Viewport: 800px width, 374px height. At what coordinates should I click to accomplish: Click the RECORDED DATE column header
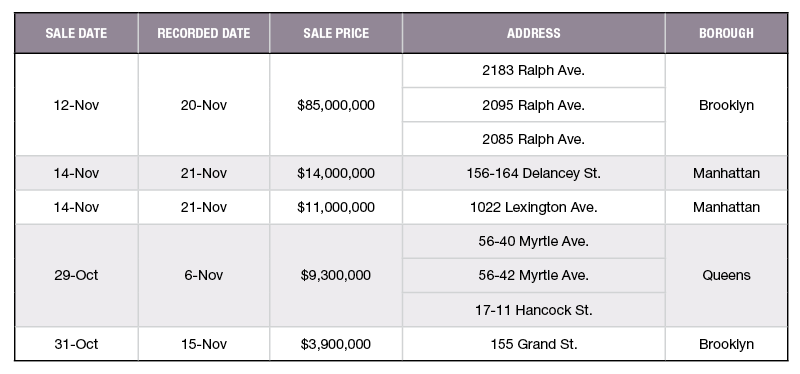(x=204, y=33)
